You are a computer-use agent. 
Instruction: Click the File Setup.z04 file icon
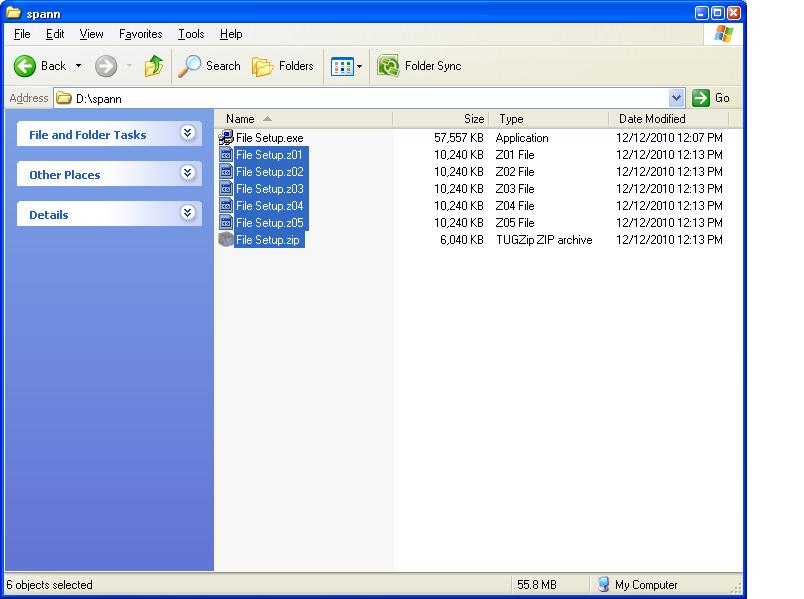[x=226, y=205]
